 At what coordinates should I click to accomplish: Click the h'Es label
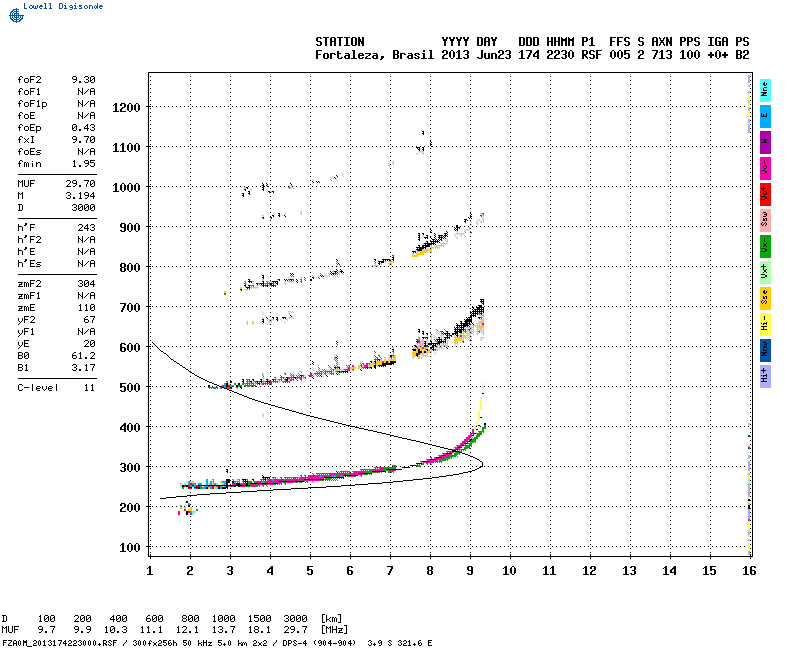[x=29, y=264]
